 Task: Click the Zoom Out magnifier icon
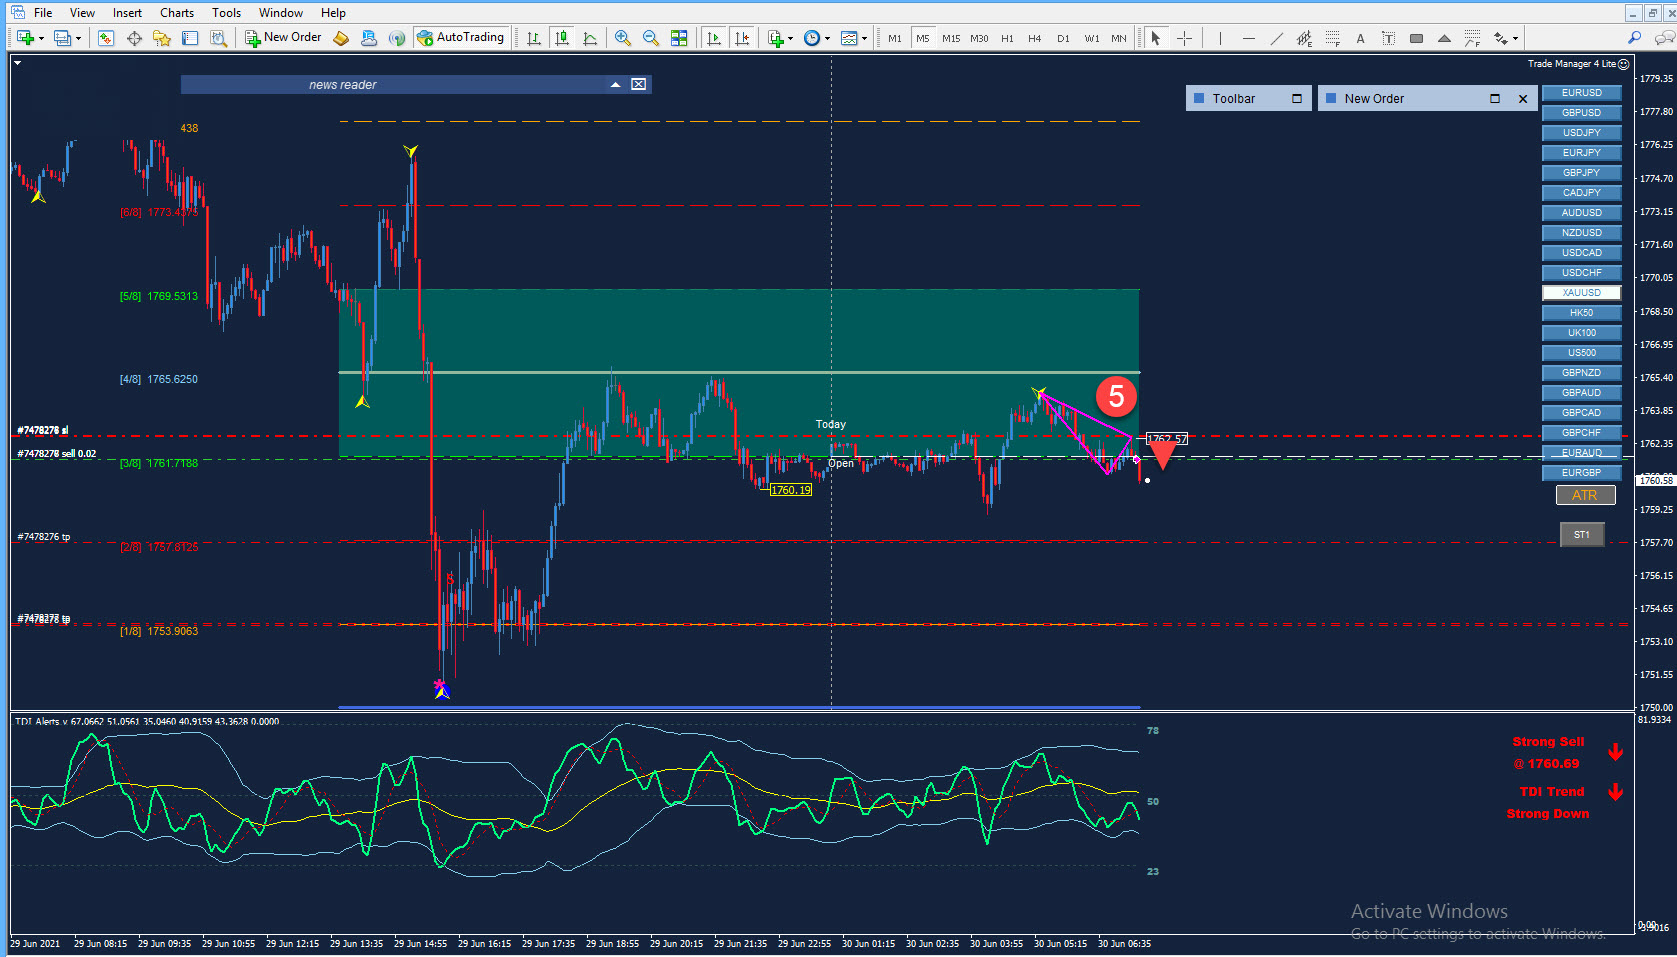click(650, 38)
